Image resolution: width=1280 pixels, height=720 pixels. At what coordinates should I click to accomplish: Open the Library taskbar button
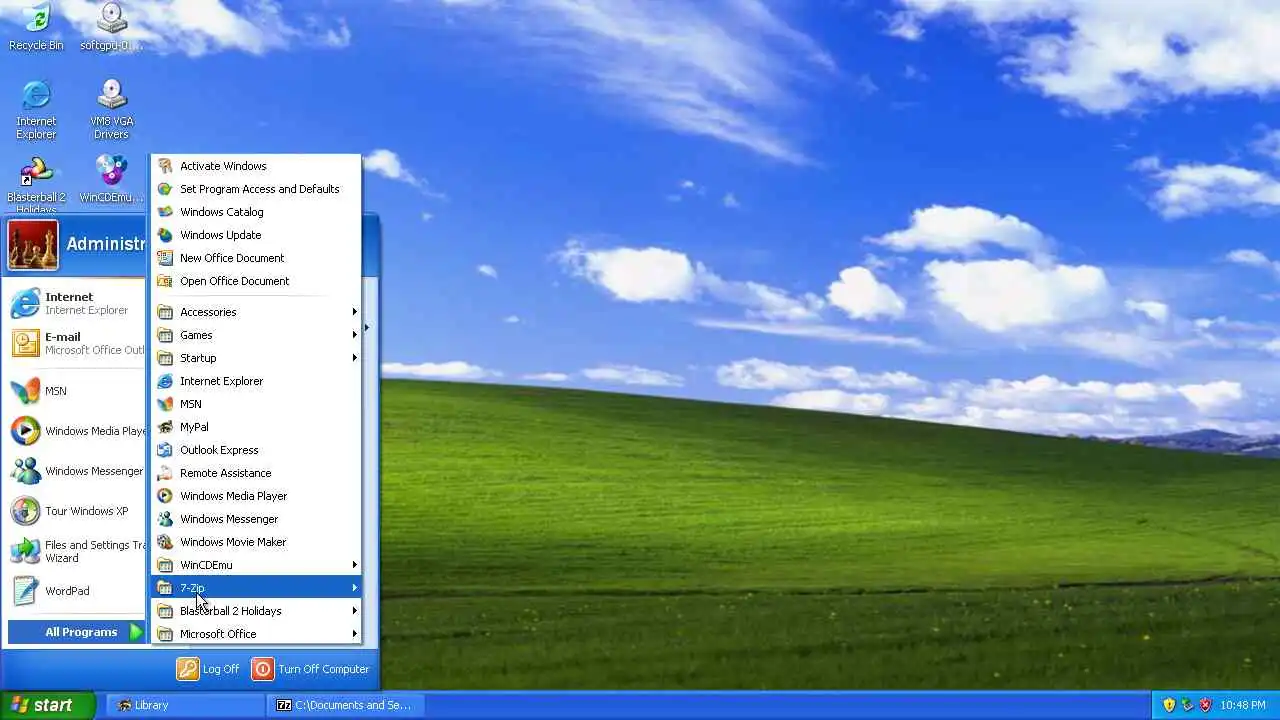click(185, 705)
